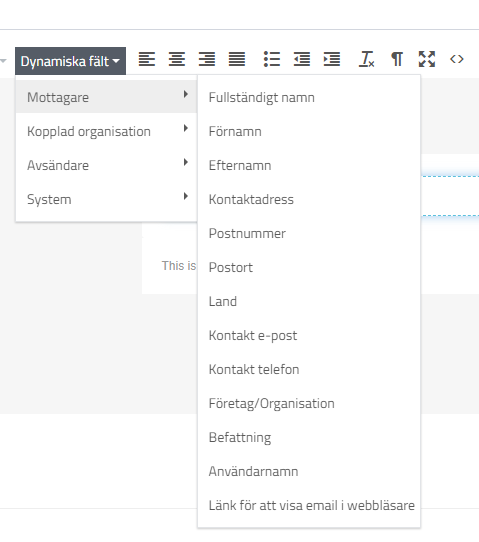Viewport: 479px width, 542px height.
Task: Align text left in toolbar
Action: tap(147, 59)
